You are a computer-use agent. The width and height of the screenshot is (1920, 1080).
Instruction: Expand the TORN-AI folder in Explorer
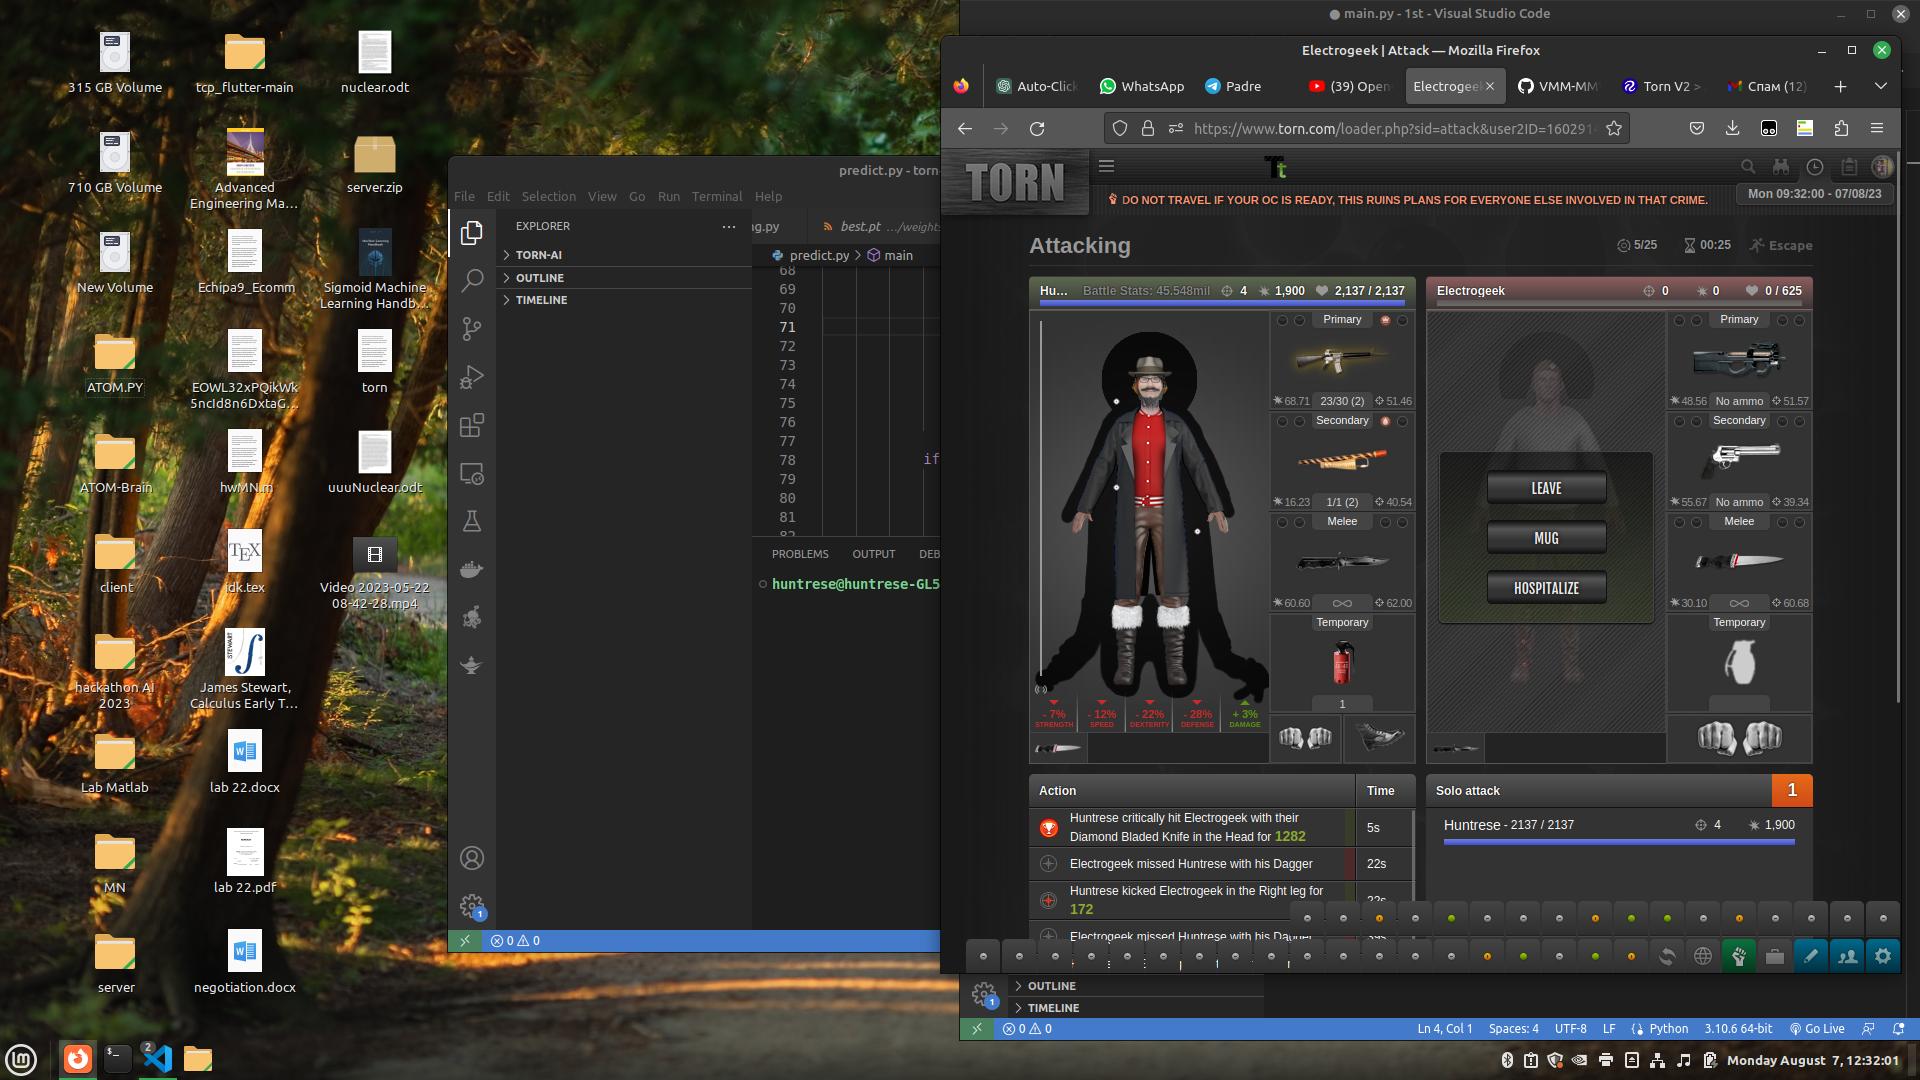(x=625, y=255)
